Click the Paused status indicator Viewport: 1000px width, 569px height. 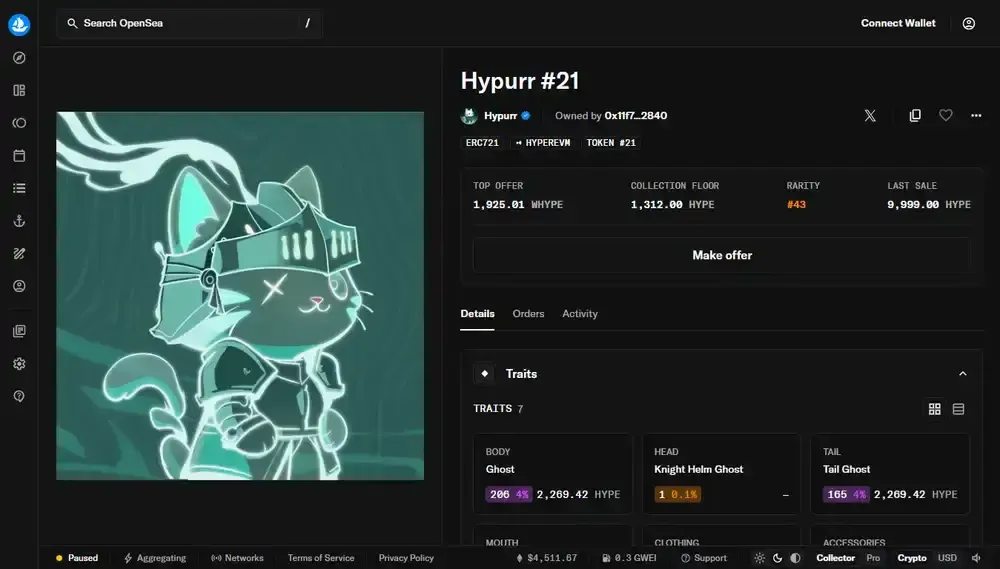[77, 558]
